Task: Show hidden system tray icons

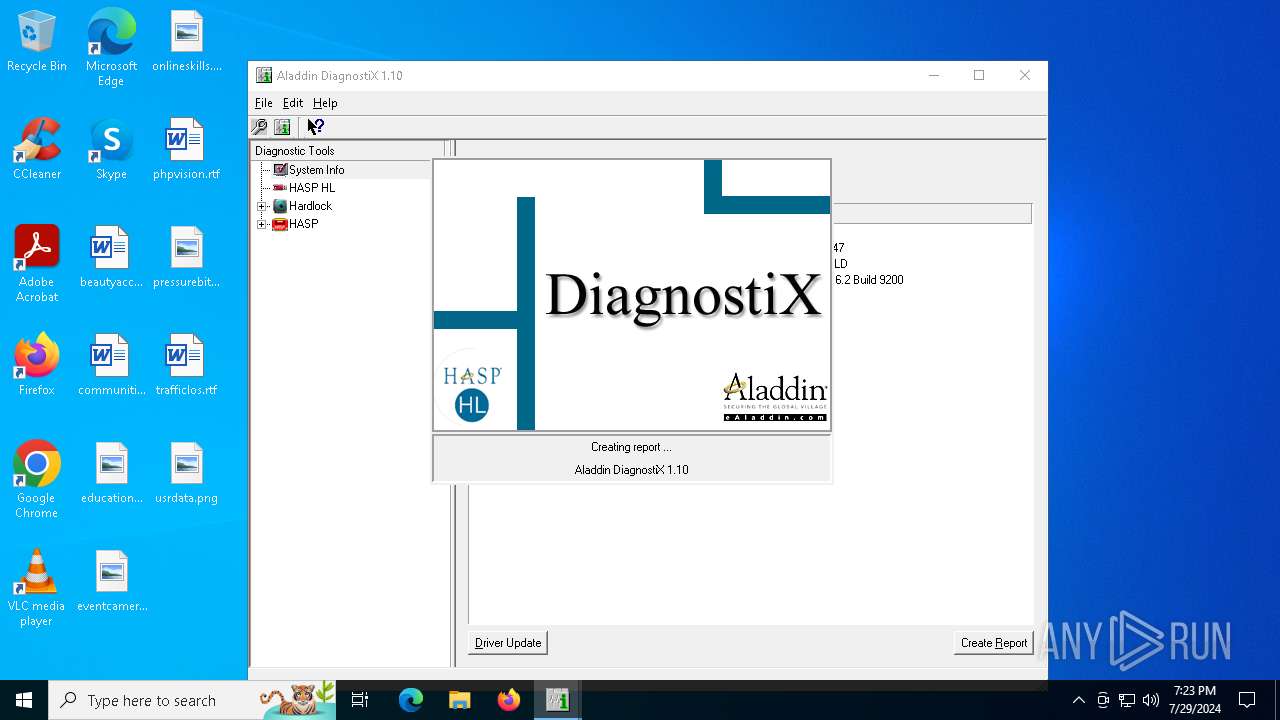Action: pyautogui.click(x=1078, y=700)
